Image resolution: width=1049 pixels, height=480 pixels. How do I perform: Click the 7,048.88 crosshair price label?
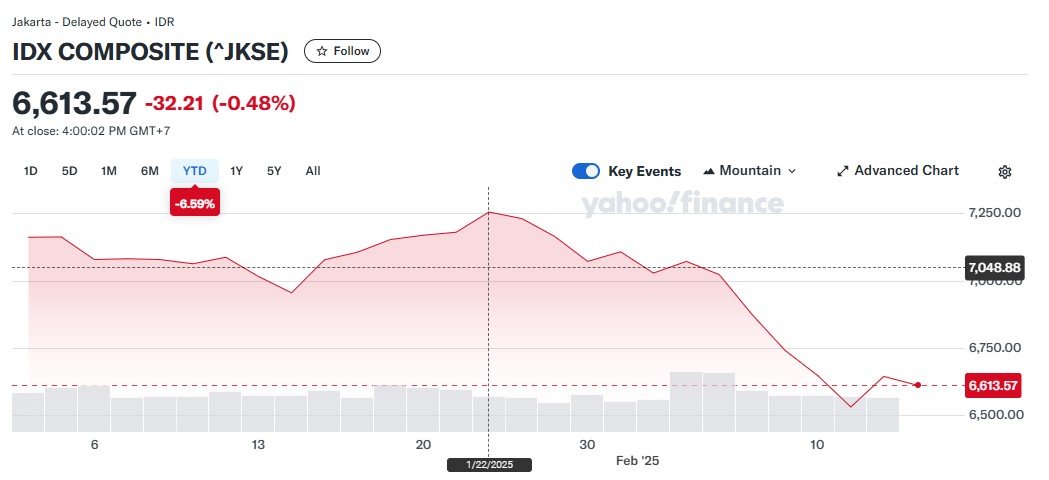994,267
